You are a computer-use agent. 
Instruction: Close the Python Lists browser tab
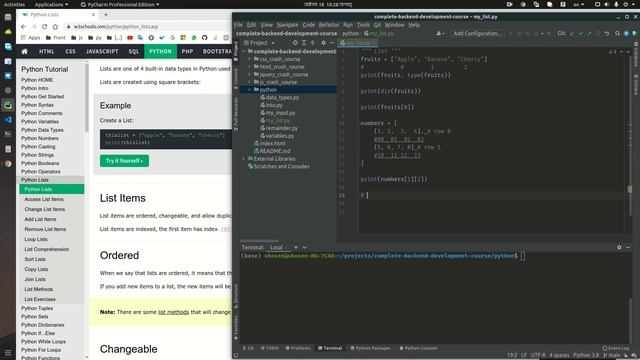(x=93, y=15)
